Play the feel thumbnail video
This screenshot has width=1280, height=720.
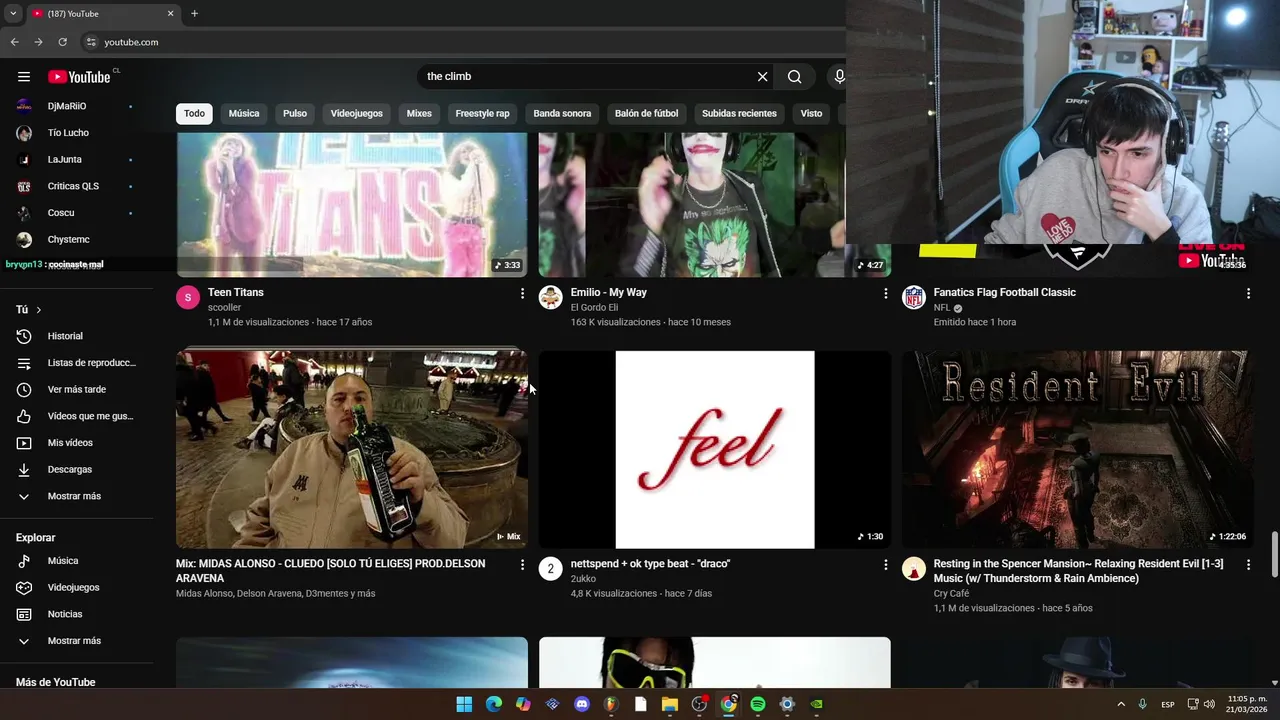tap(715, 450)
